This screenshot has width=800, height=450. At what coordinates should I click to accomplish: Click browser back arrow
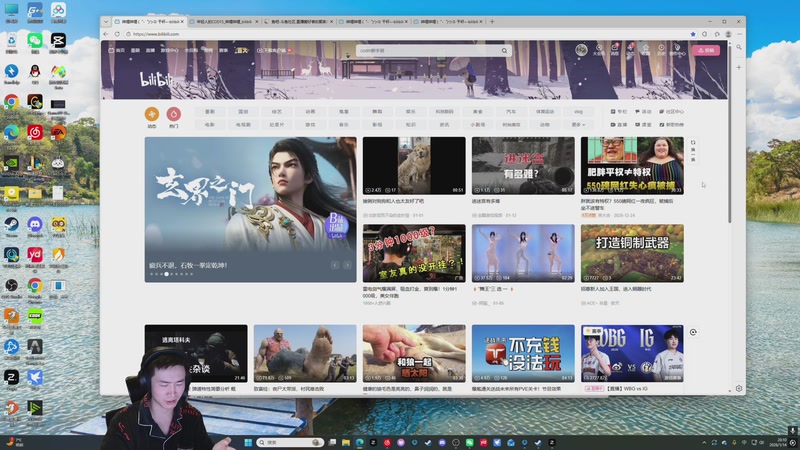point(106,34)
